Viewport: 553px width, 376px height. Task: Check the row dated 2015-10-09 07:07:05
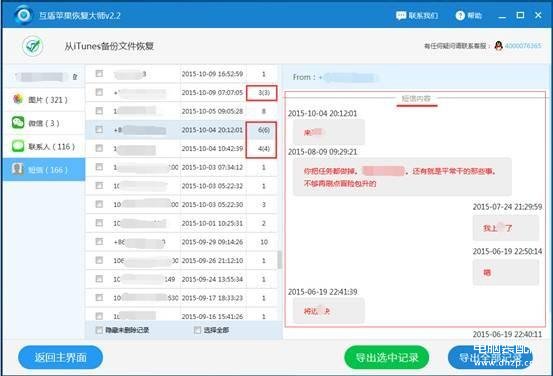tap(99, 92)
